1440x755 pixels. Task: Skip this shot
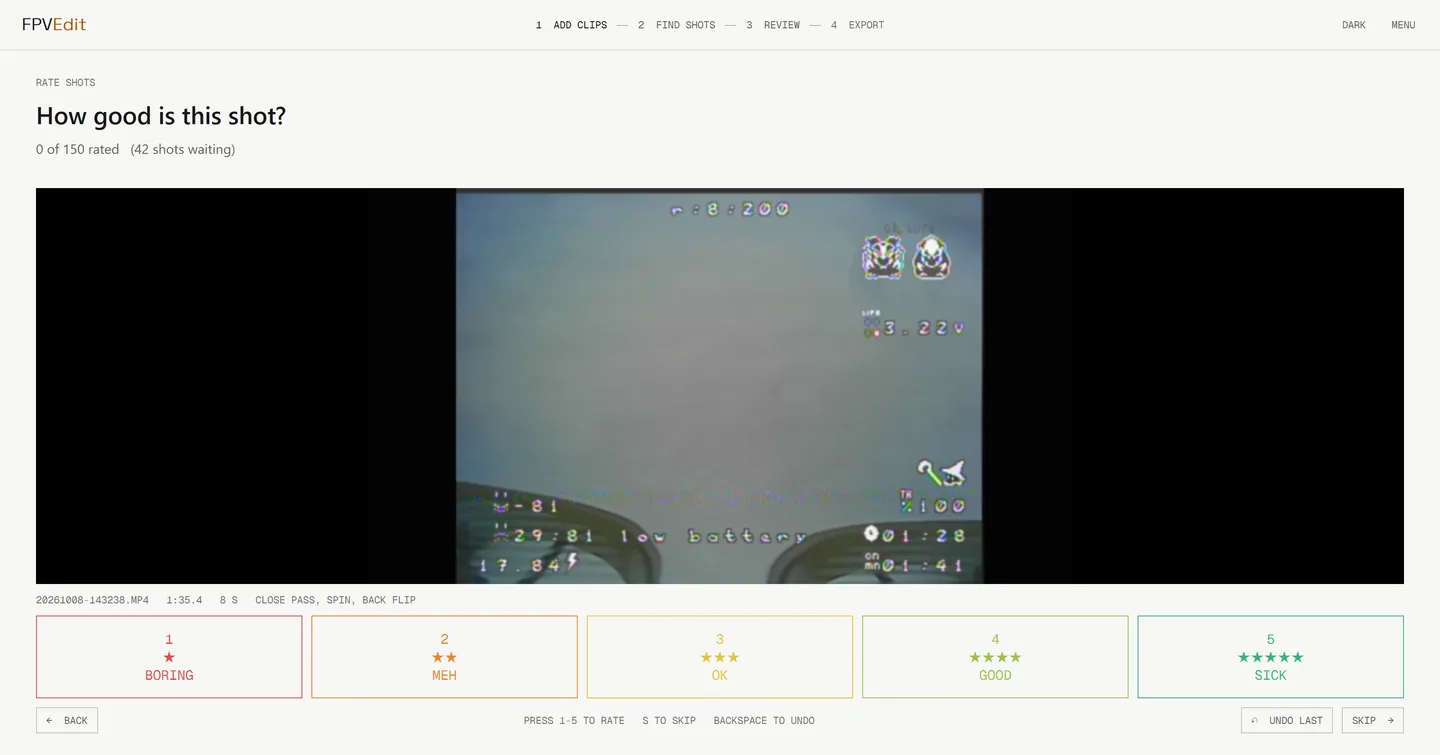1372,720
